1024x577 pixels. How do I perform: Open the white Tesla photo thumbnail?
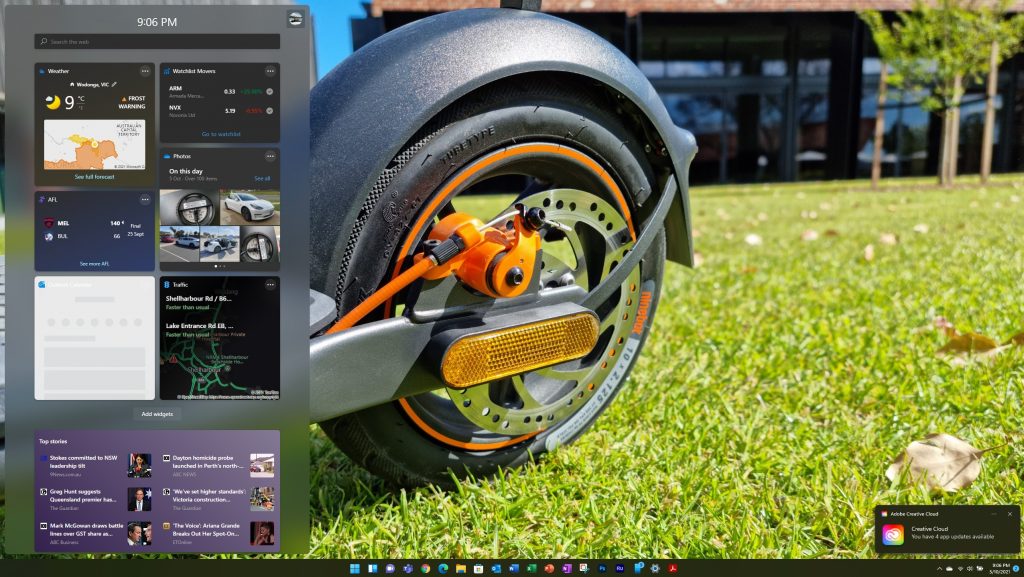point(249,207)
